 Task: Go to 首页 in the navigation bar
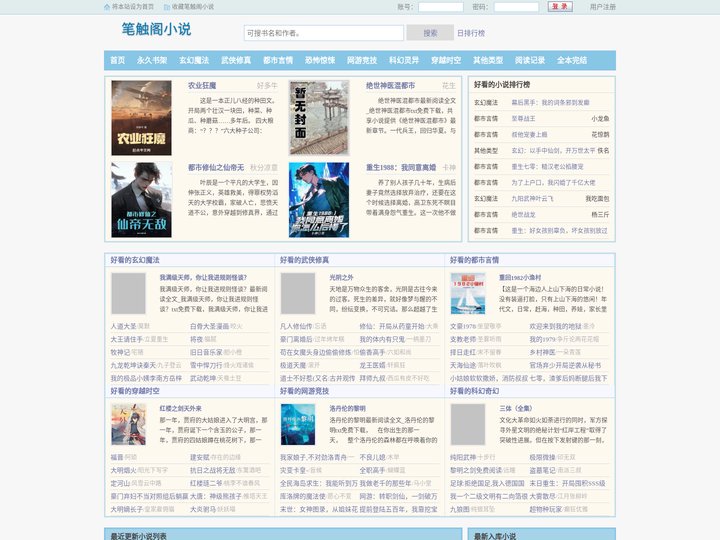pos(118,60)
